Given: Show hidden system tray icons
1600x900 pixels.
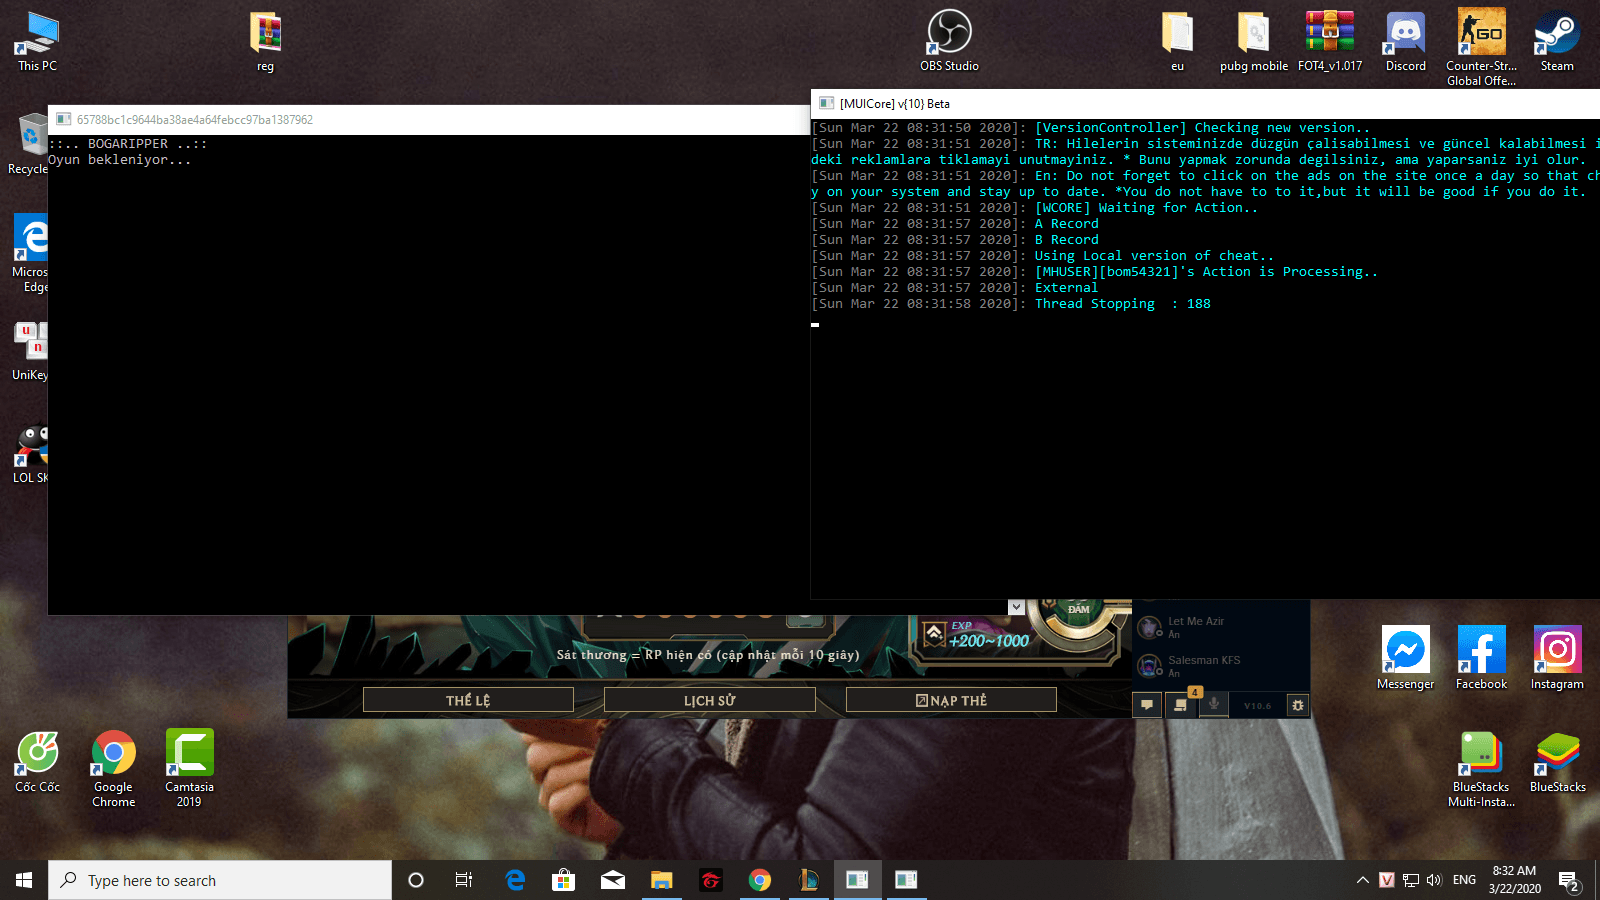Looking at the screenshot, I should [x=1362, y=880].
